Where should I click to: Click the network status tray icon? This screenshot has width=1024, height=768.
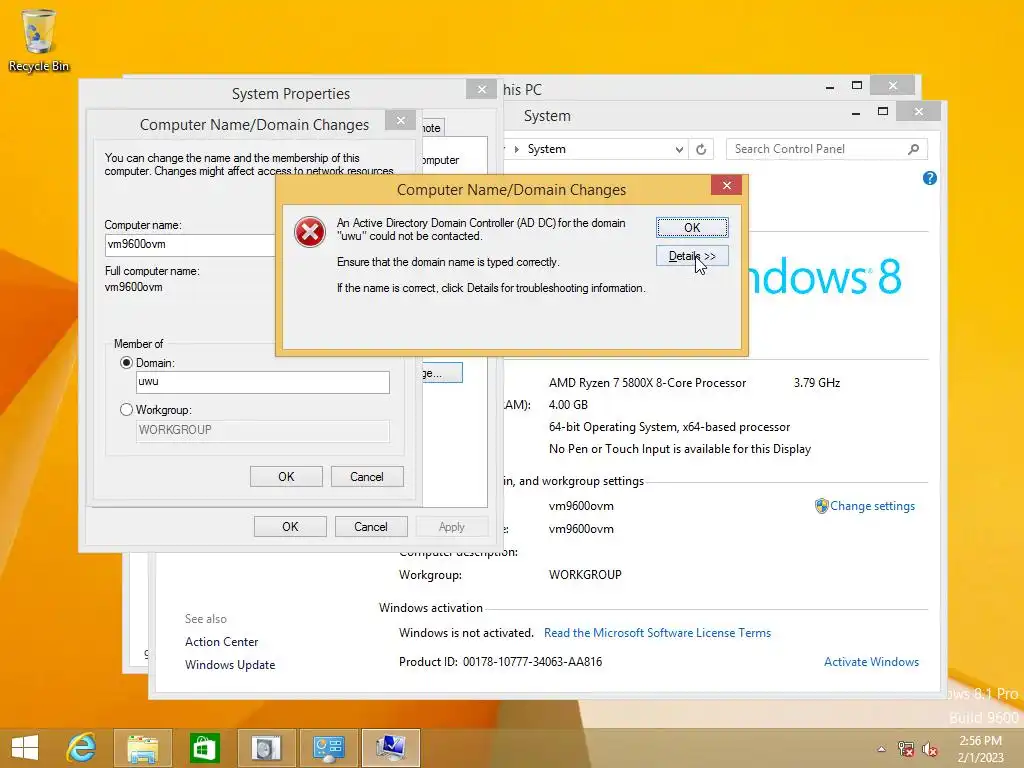click(x=906, y=749)
